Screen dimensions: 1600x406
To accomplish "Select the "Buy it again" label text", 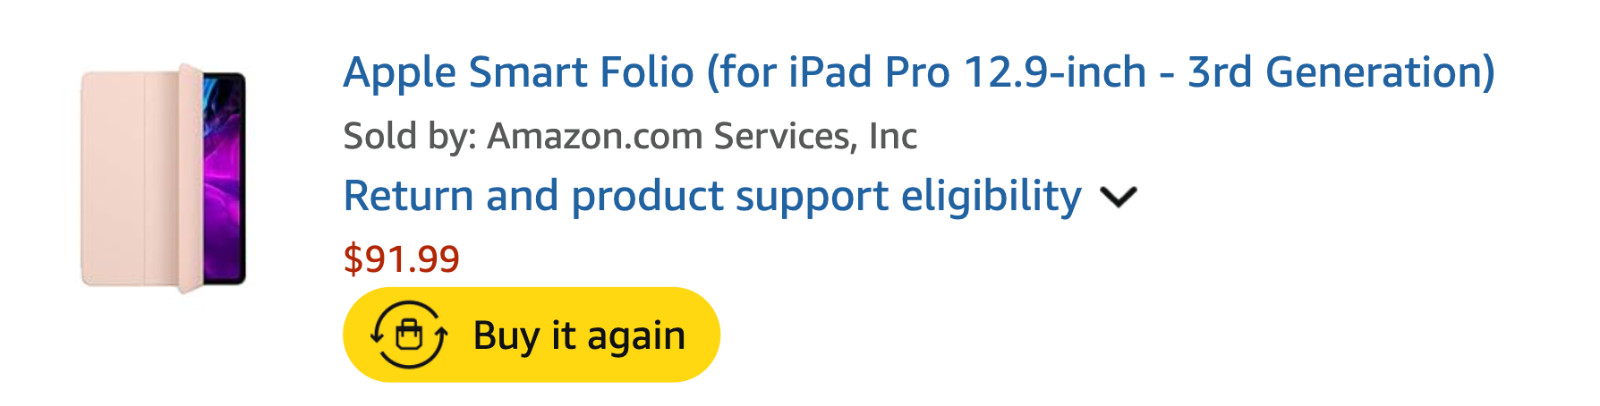I will [x=579, y=336].
